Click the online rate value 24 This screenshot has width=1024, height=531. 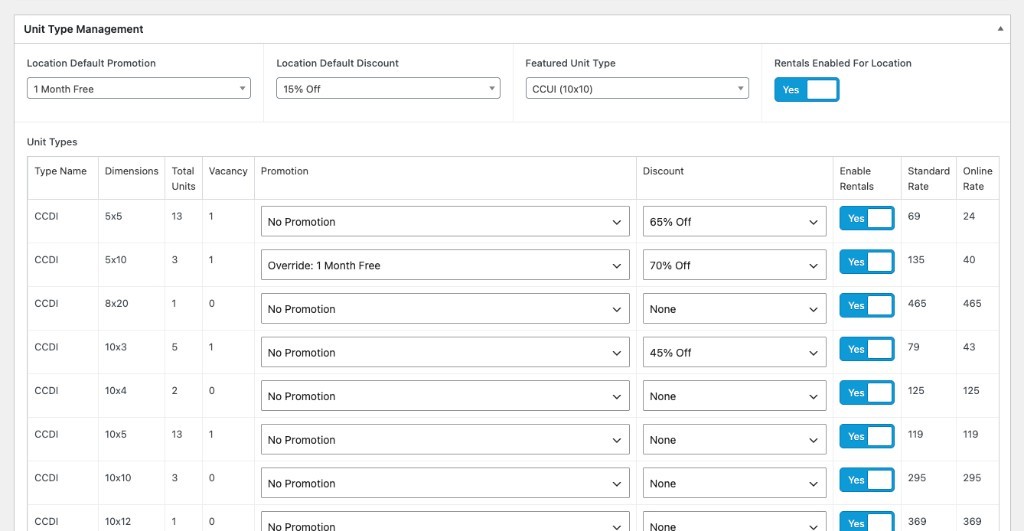click(968, 216)
